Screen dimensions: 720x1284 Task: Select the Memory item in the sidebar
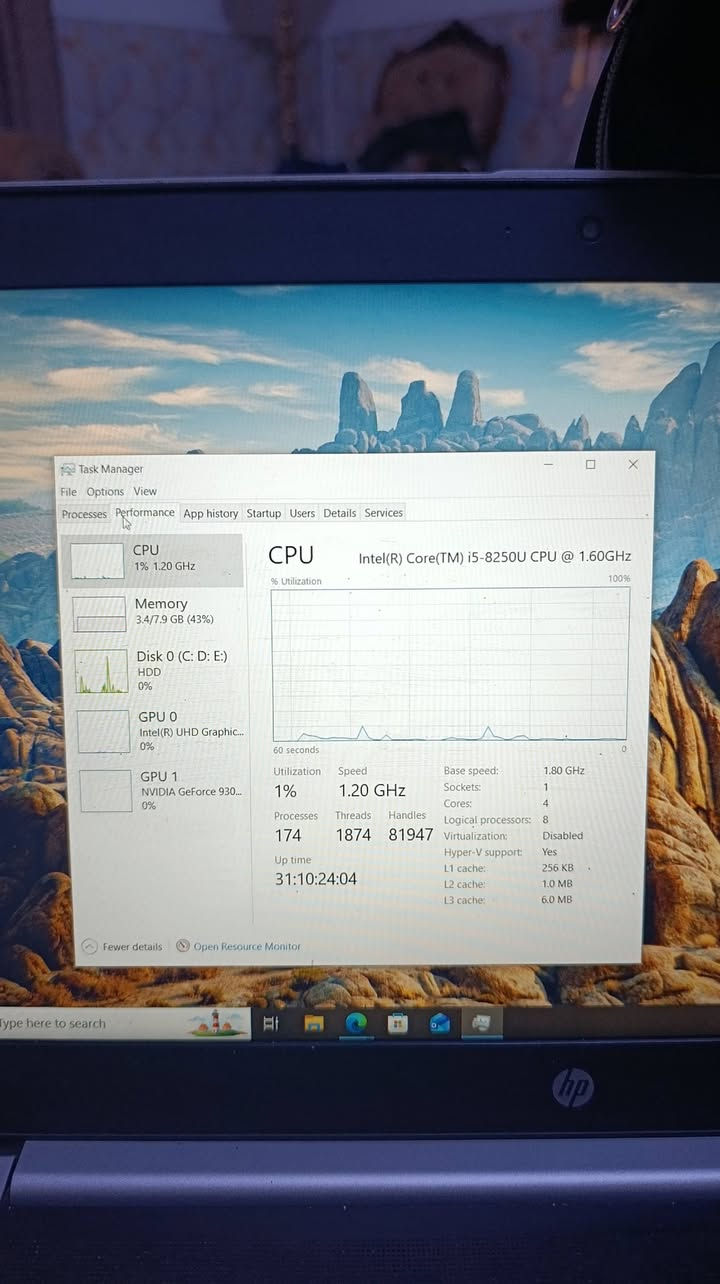point(156,613)
